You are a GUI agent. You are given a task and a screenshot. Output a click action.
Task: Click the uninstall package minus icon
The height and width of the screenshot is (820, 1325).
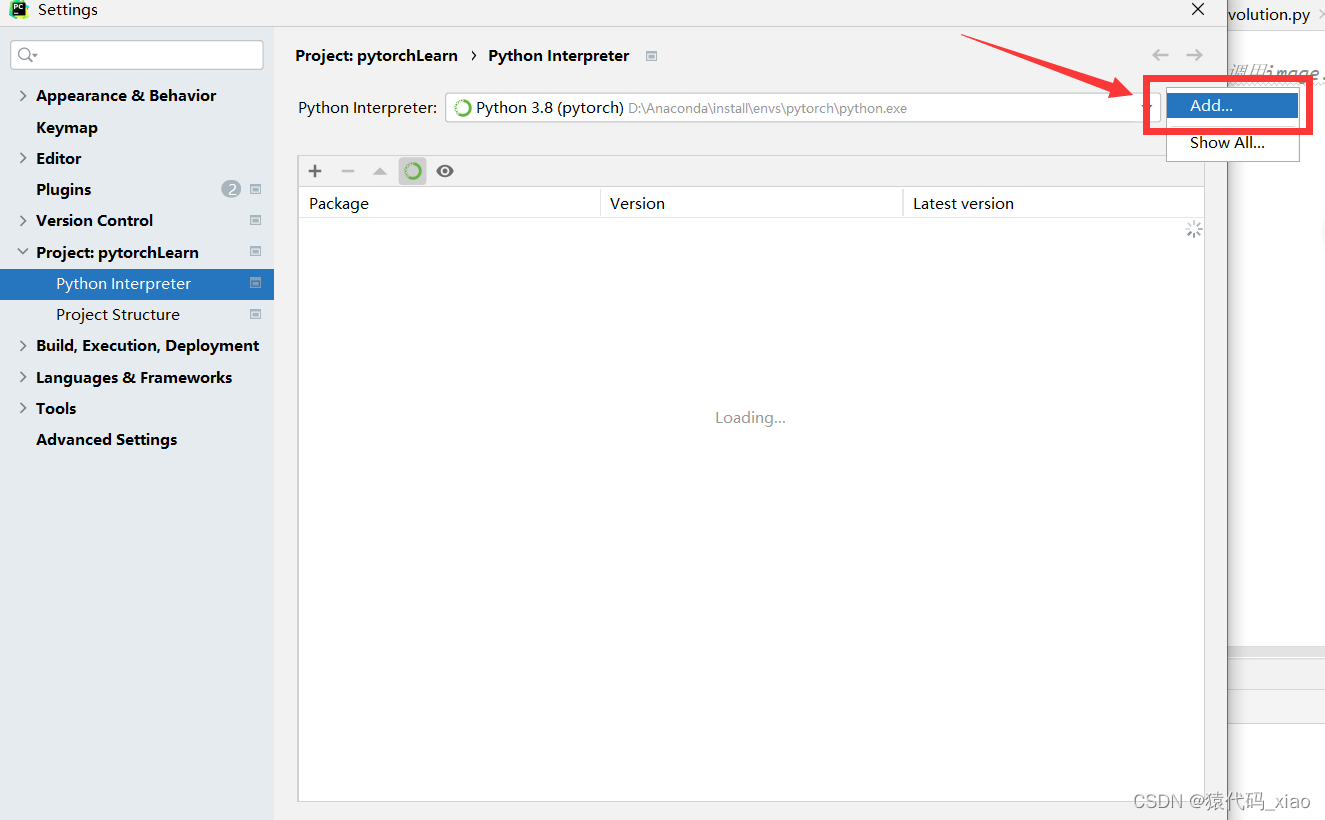tap(348, 171)
